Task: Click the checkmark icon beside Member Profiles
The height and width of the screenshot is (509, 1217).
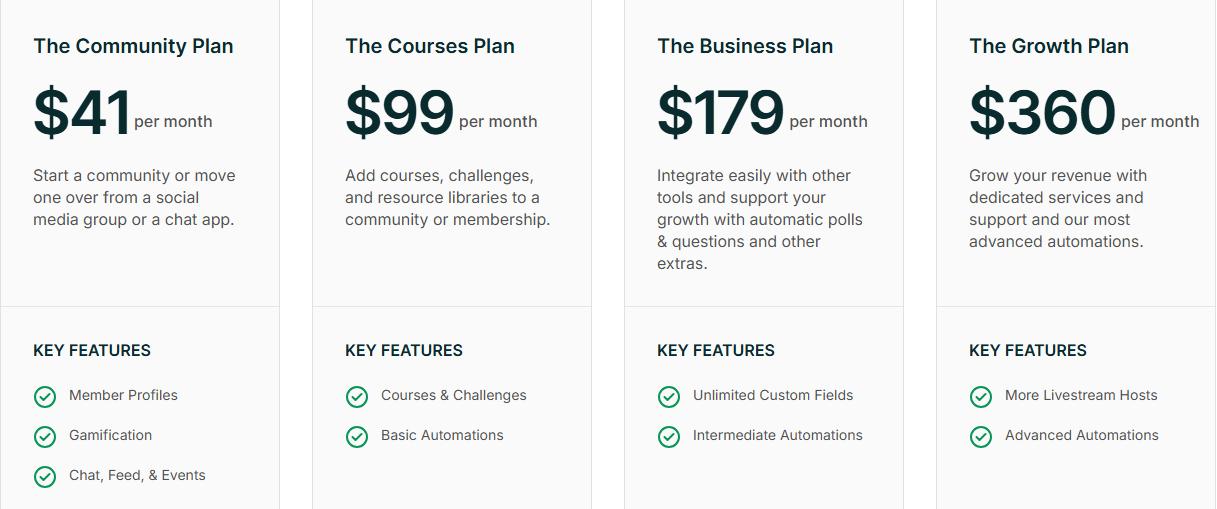Action: 45,397
